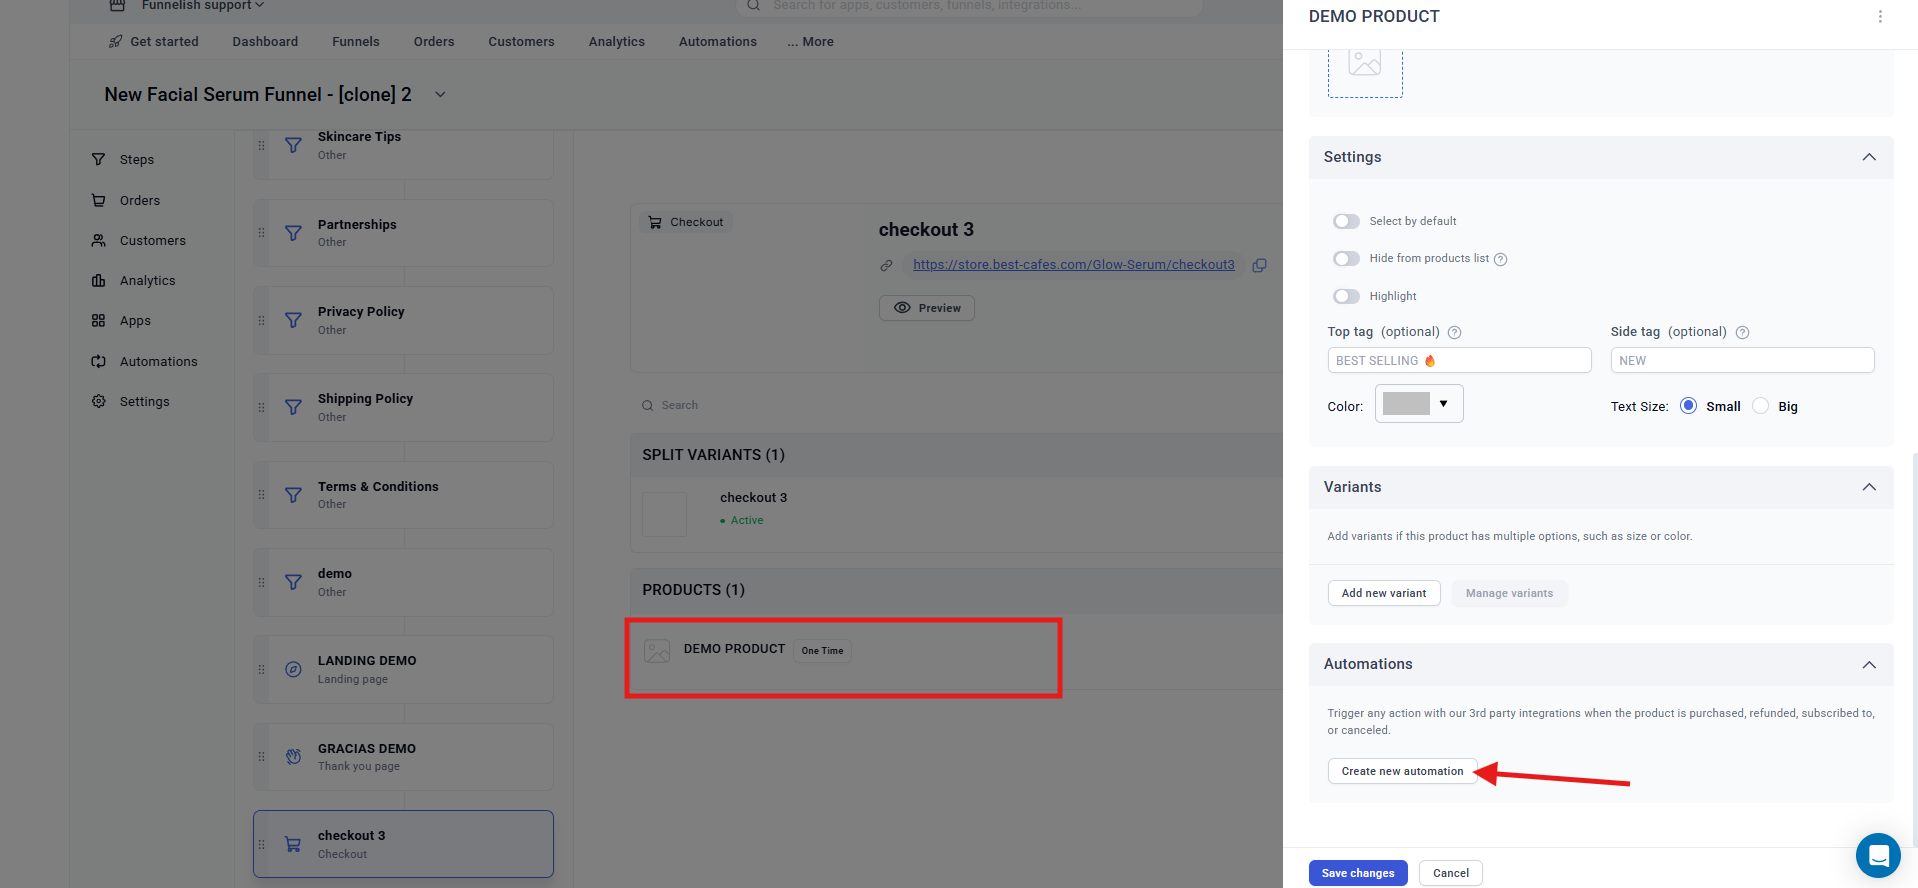Screen dimensions: 1918x888
Task: Turn on the Highlight toggle
Action: tap(1346, 296)
